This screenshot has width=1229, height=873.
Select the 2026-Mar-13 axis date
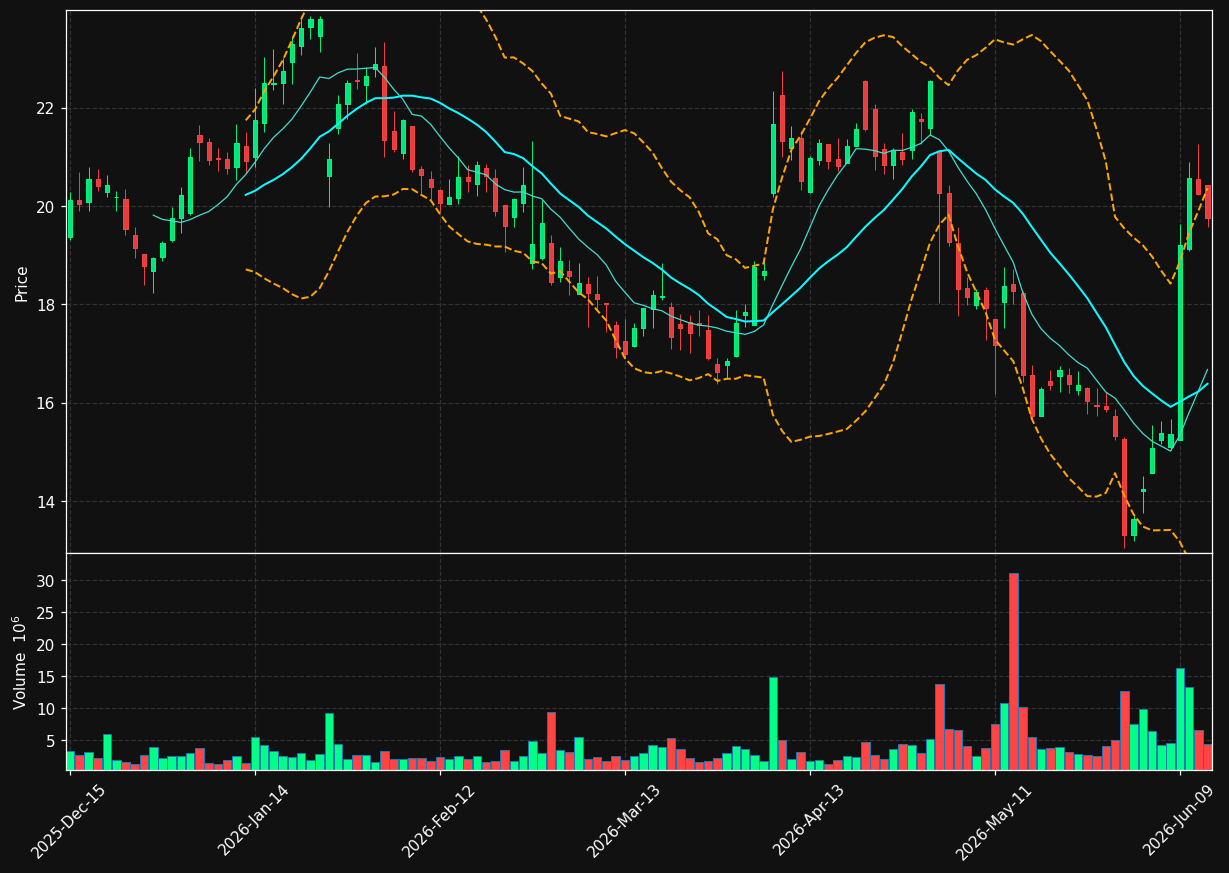624,822
